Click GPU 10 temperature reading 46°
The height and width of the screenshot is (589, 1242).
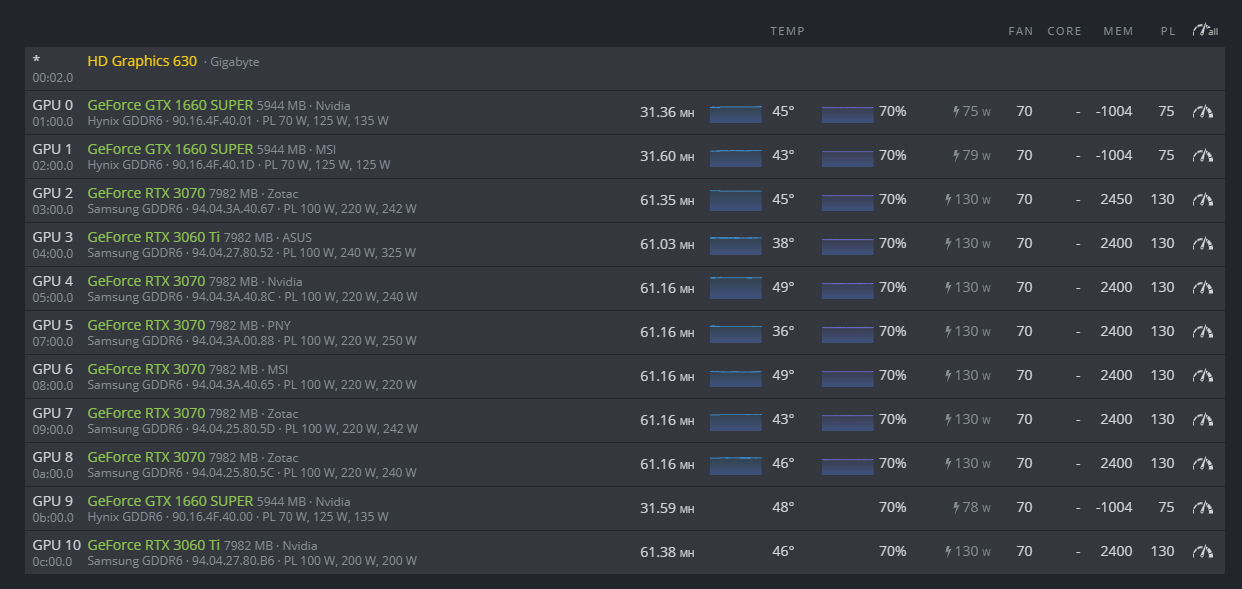coord(783,552)
